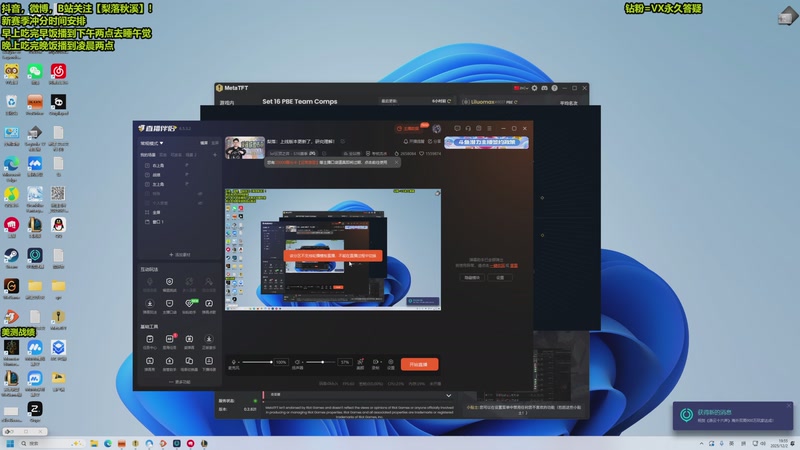Click the speaker icon in the audio bar
The width and height of the screenshot is (800, 450).
point(297,362)
